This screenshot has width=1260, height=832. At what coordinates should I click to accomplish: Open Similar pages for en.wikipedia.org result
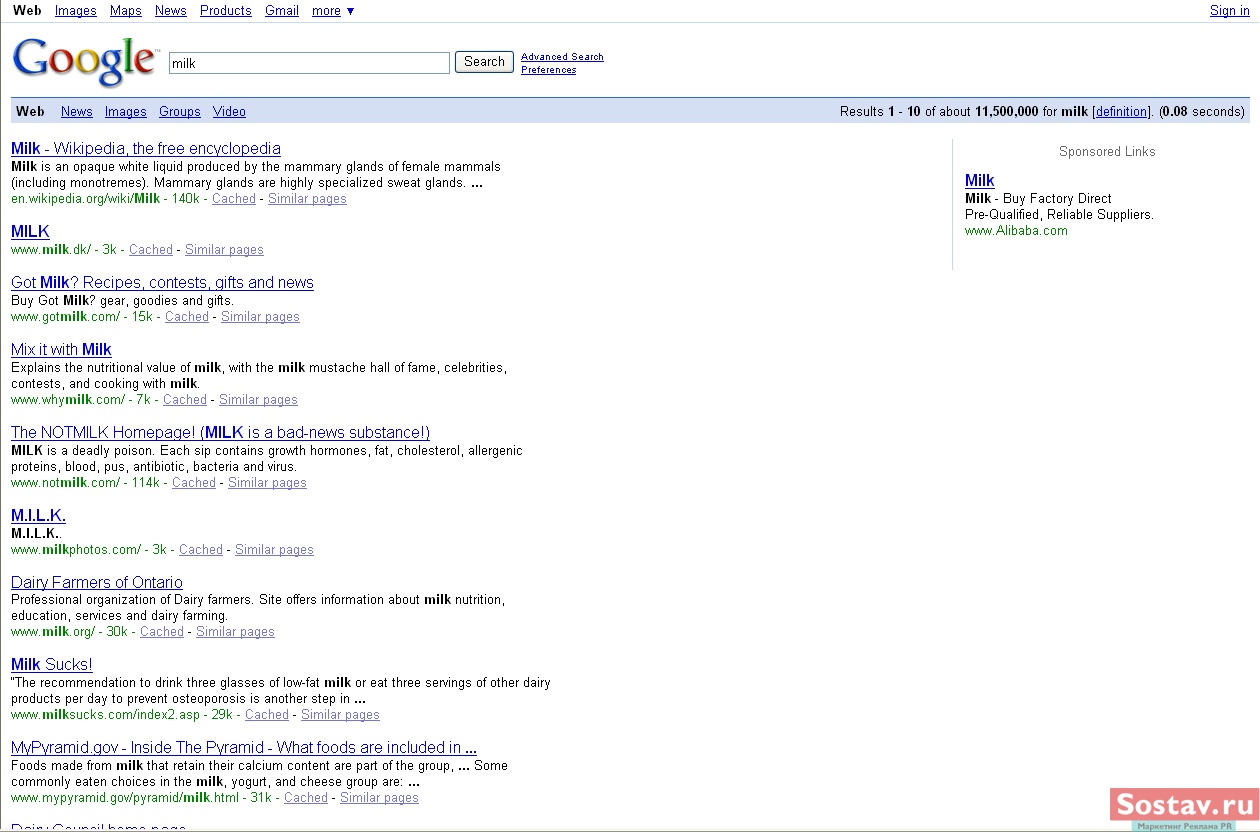pos(307,199)
